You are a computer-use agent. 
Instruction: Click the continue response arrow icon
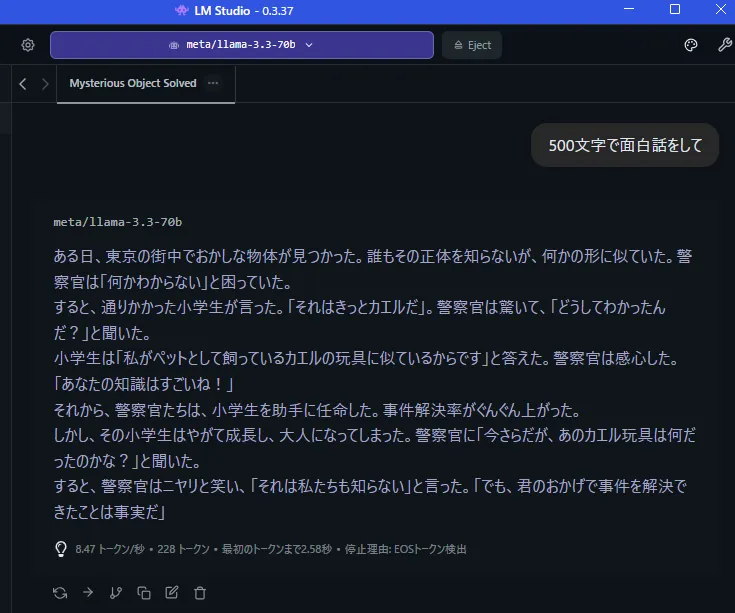coord(88,592)
